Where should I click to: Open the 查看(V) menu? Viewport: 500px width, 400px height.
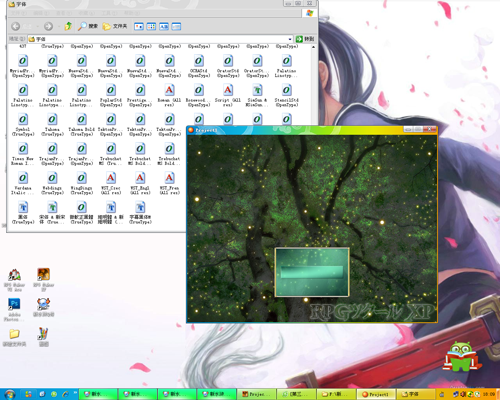[x=64, y=13]
